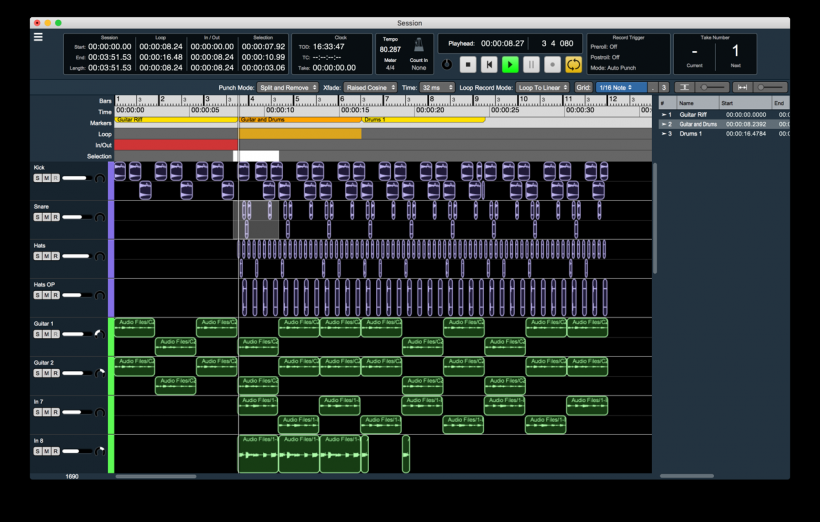Open the Punch Mode dropdown
Screen dimensions: 820x522
pyautogui.click(x=287, y=88)
